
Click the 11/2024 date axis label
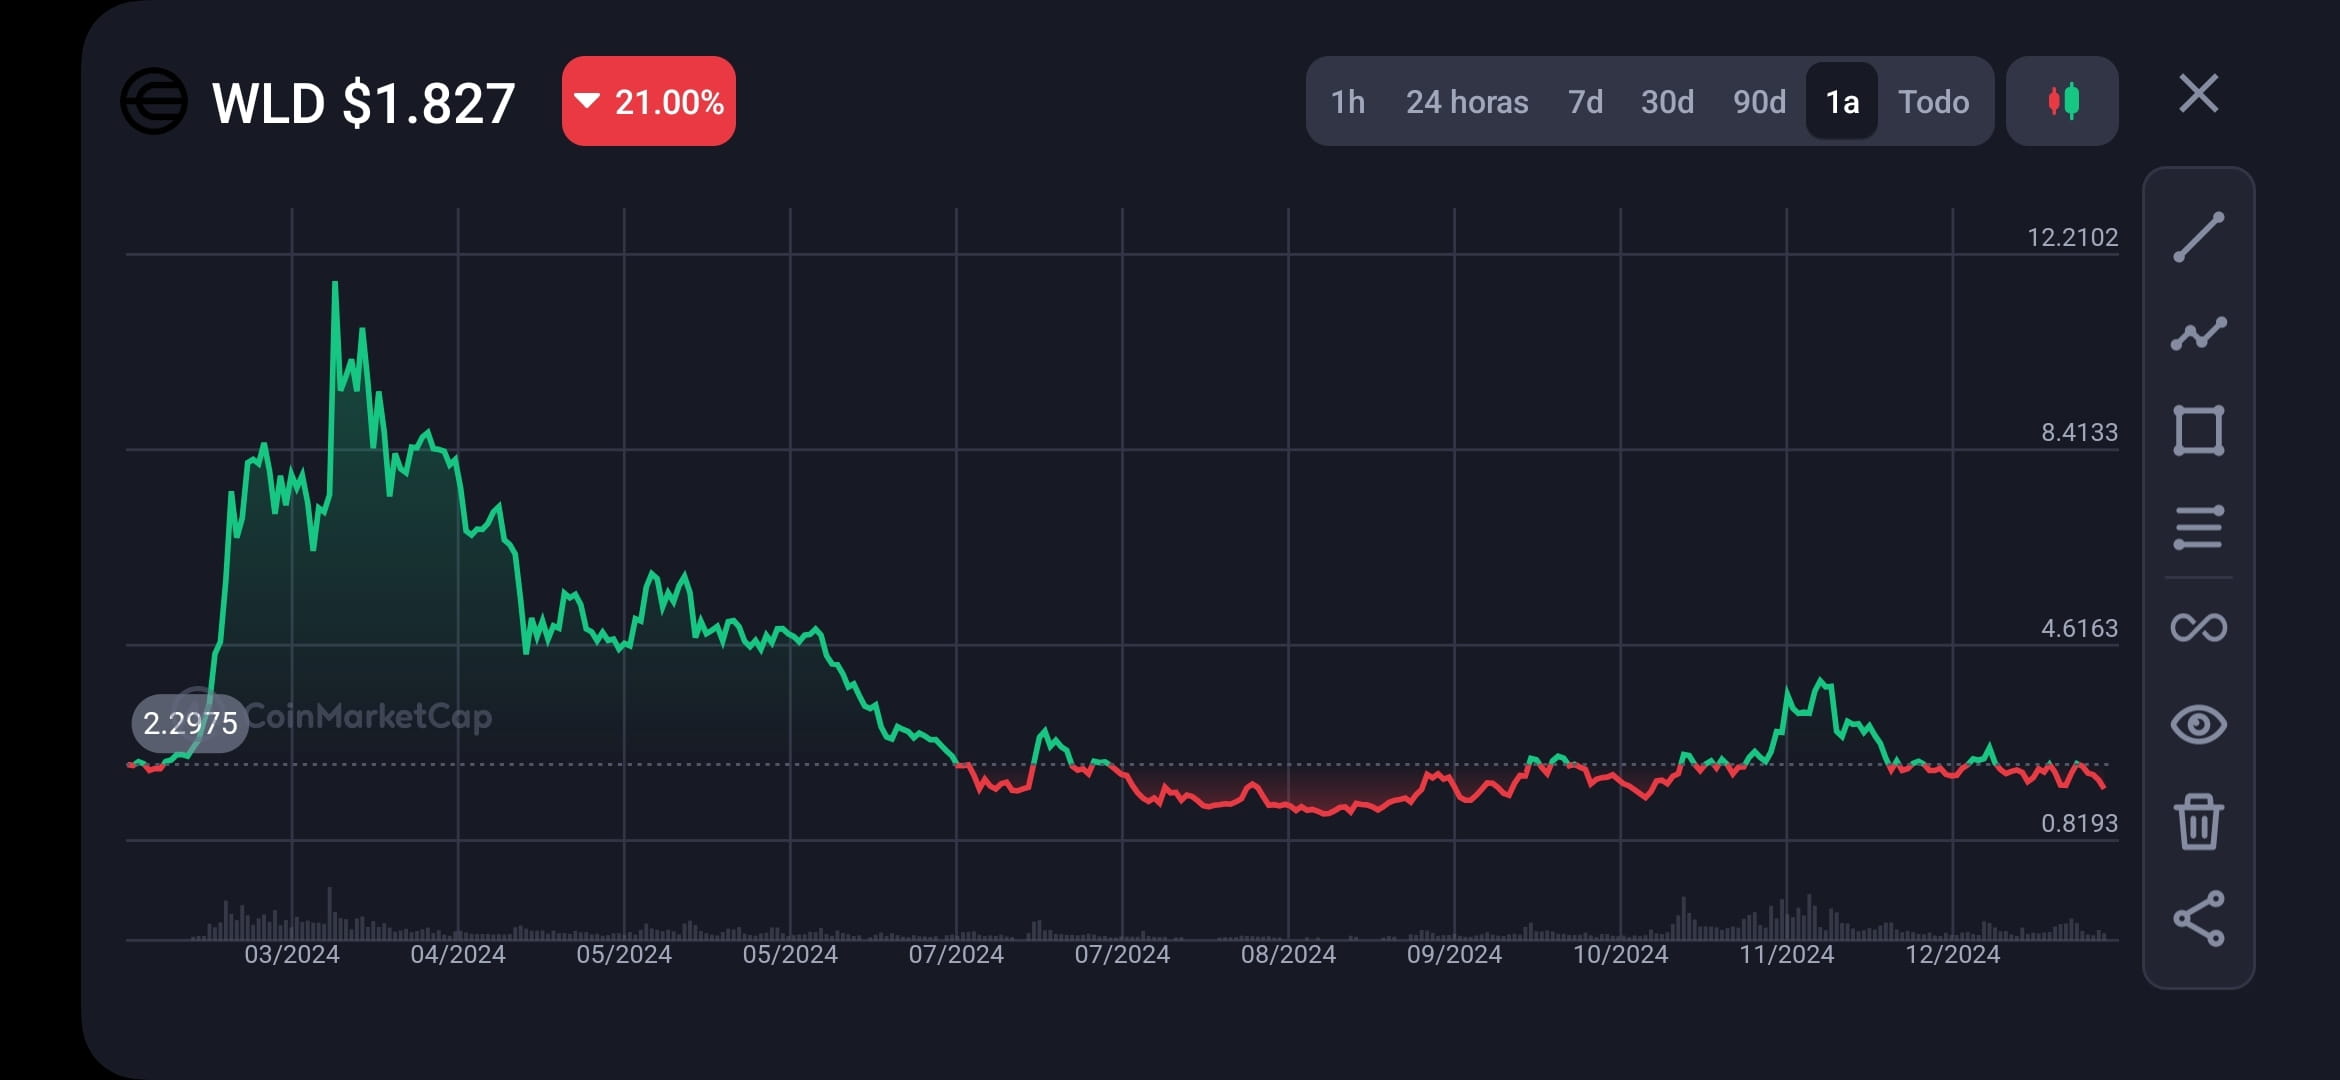tap(1786, 954)
